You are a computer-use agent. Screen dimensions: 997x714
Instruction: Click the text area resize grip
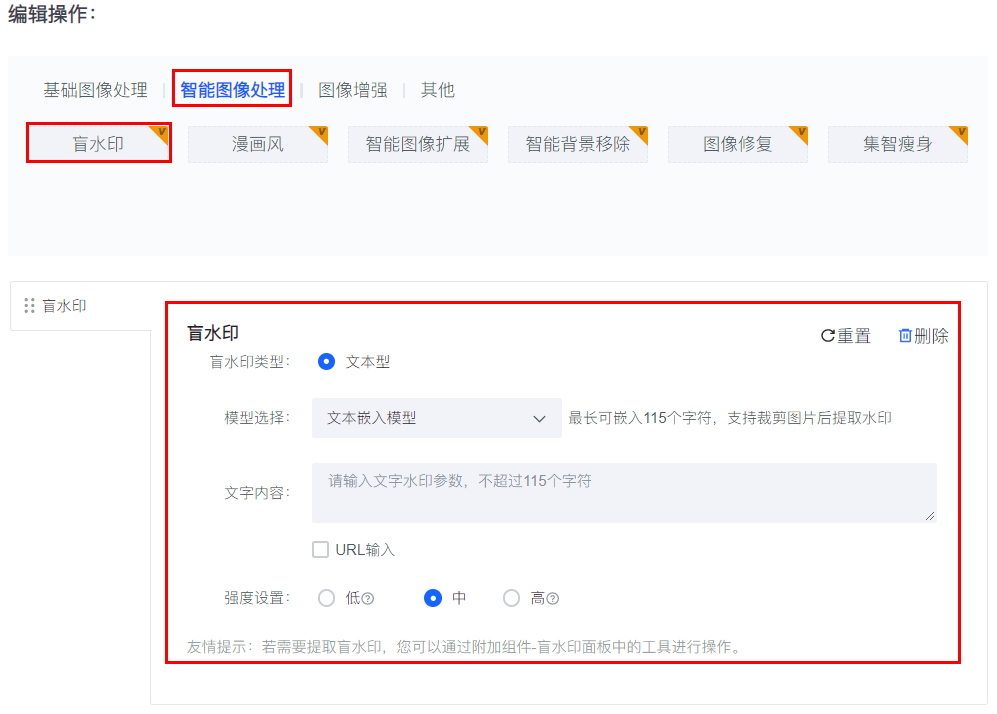pyautogui.click(x=930, y=516)
